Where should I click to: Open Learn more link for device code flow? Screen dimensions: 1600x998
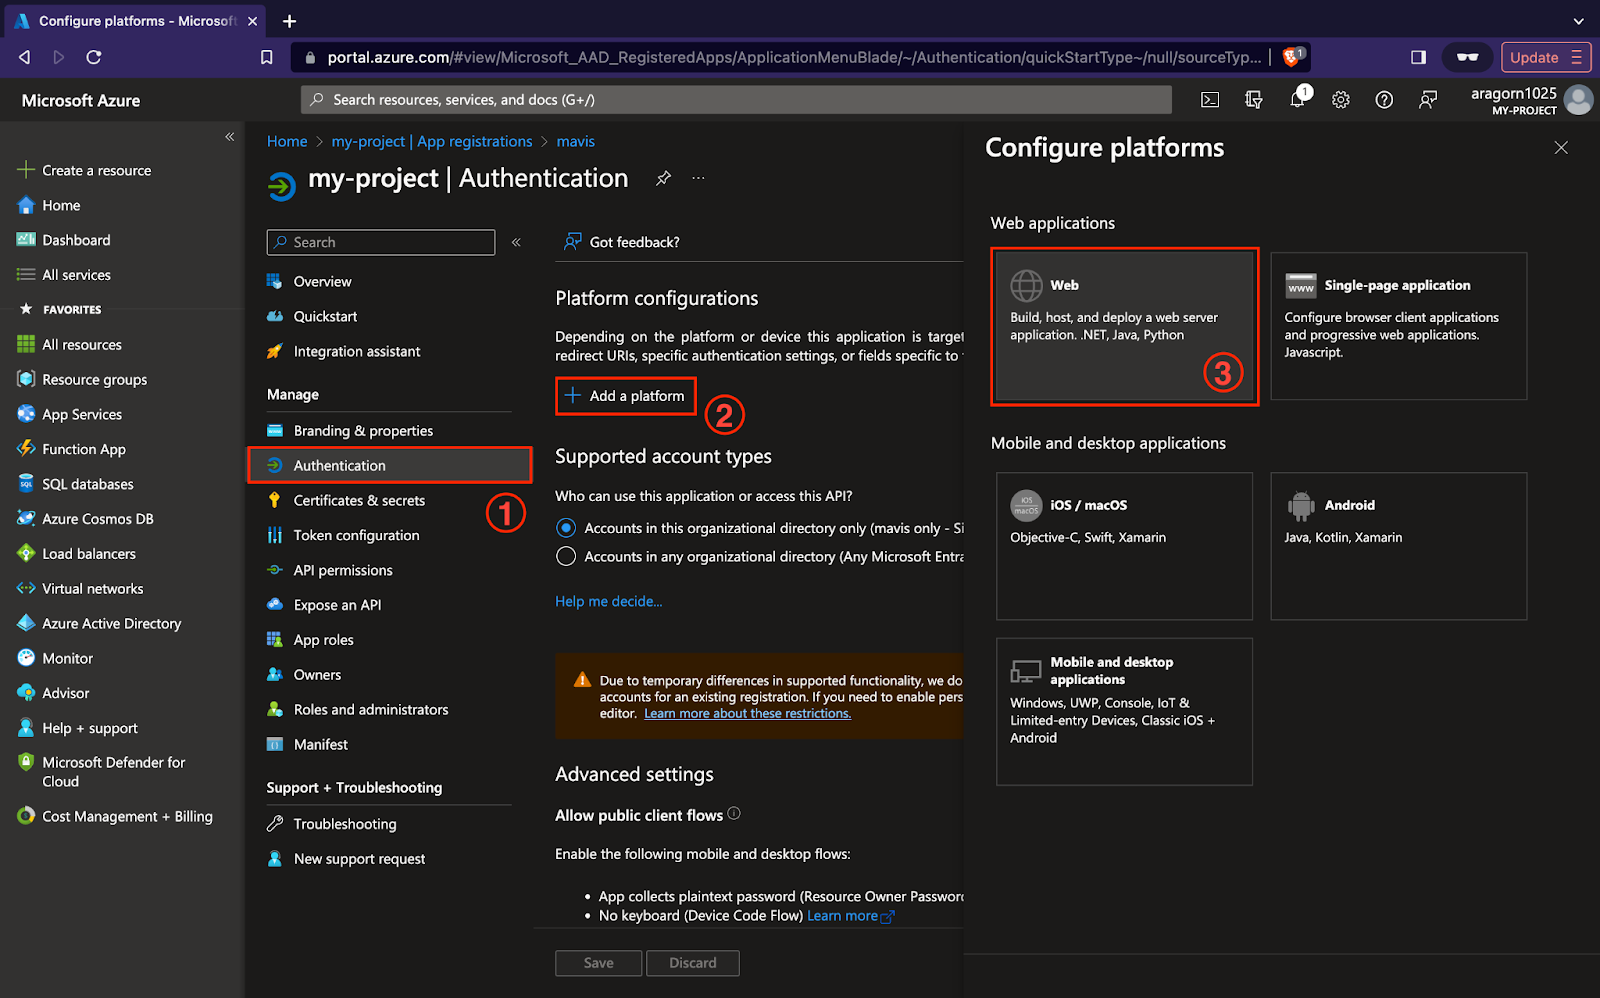pyautogui.click(x=850, y=916)
